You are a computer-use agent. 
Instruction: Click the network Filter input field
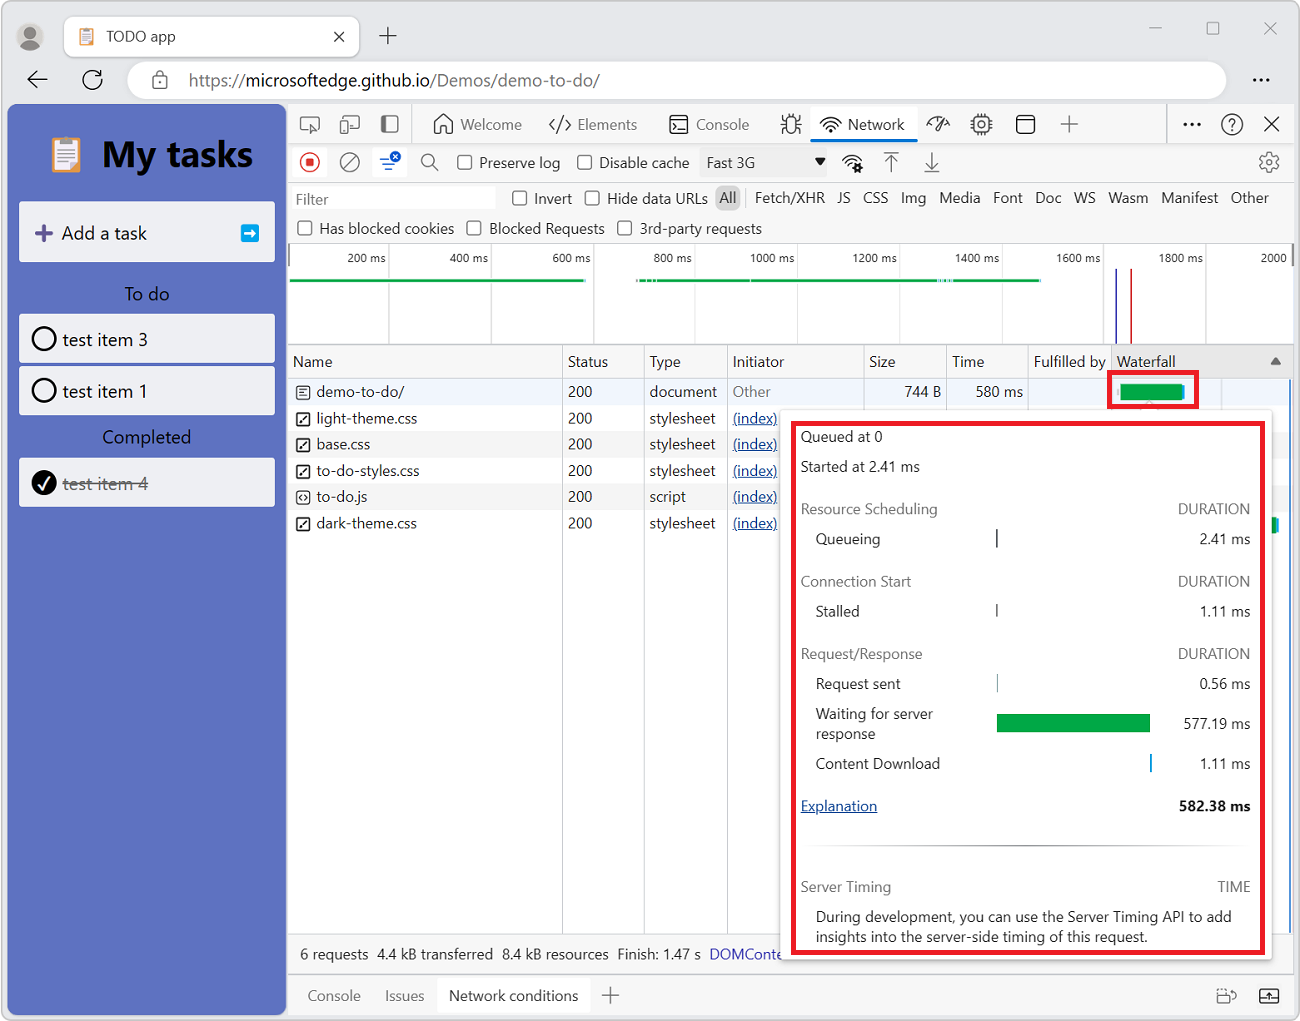click(x=390, y=198)
